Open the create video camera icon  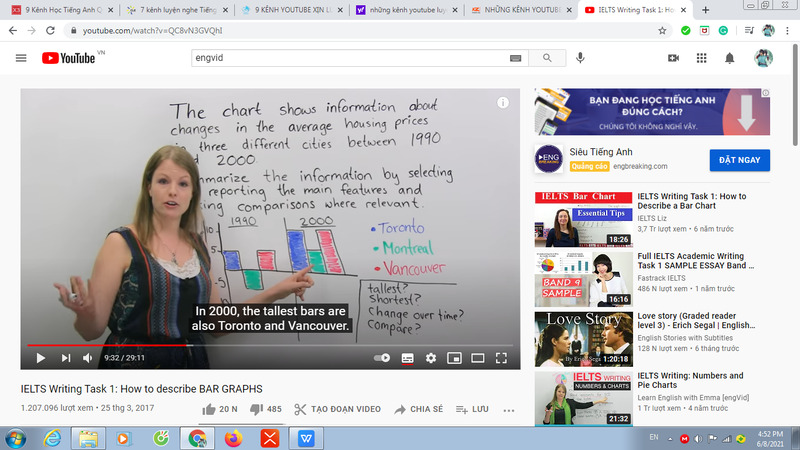pos(673,58)
